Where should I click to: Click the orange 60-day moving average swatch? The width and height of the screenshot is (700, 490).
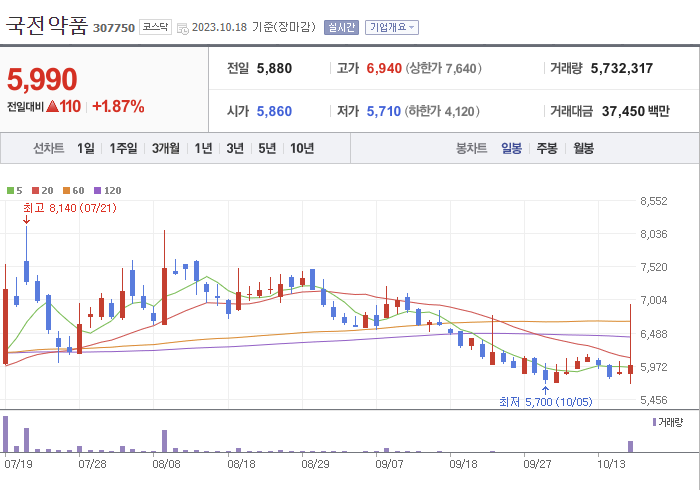tap(67, 191)
